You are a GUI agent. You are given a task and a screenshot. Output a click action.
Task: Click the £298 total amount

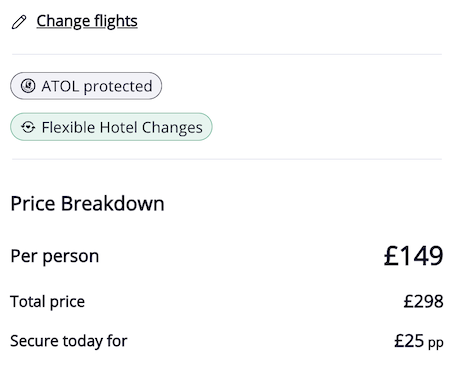[x=423, y=301]
